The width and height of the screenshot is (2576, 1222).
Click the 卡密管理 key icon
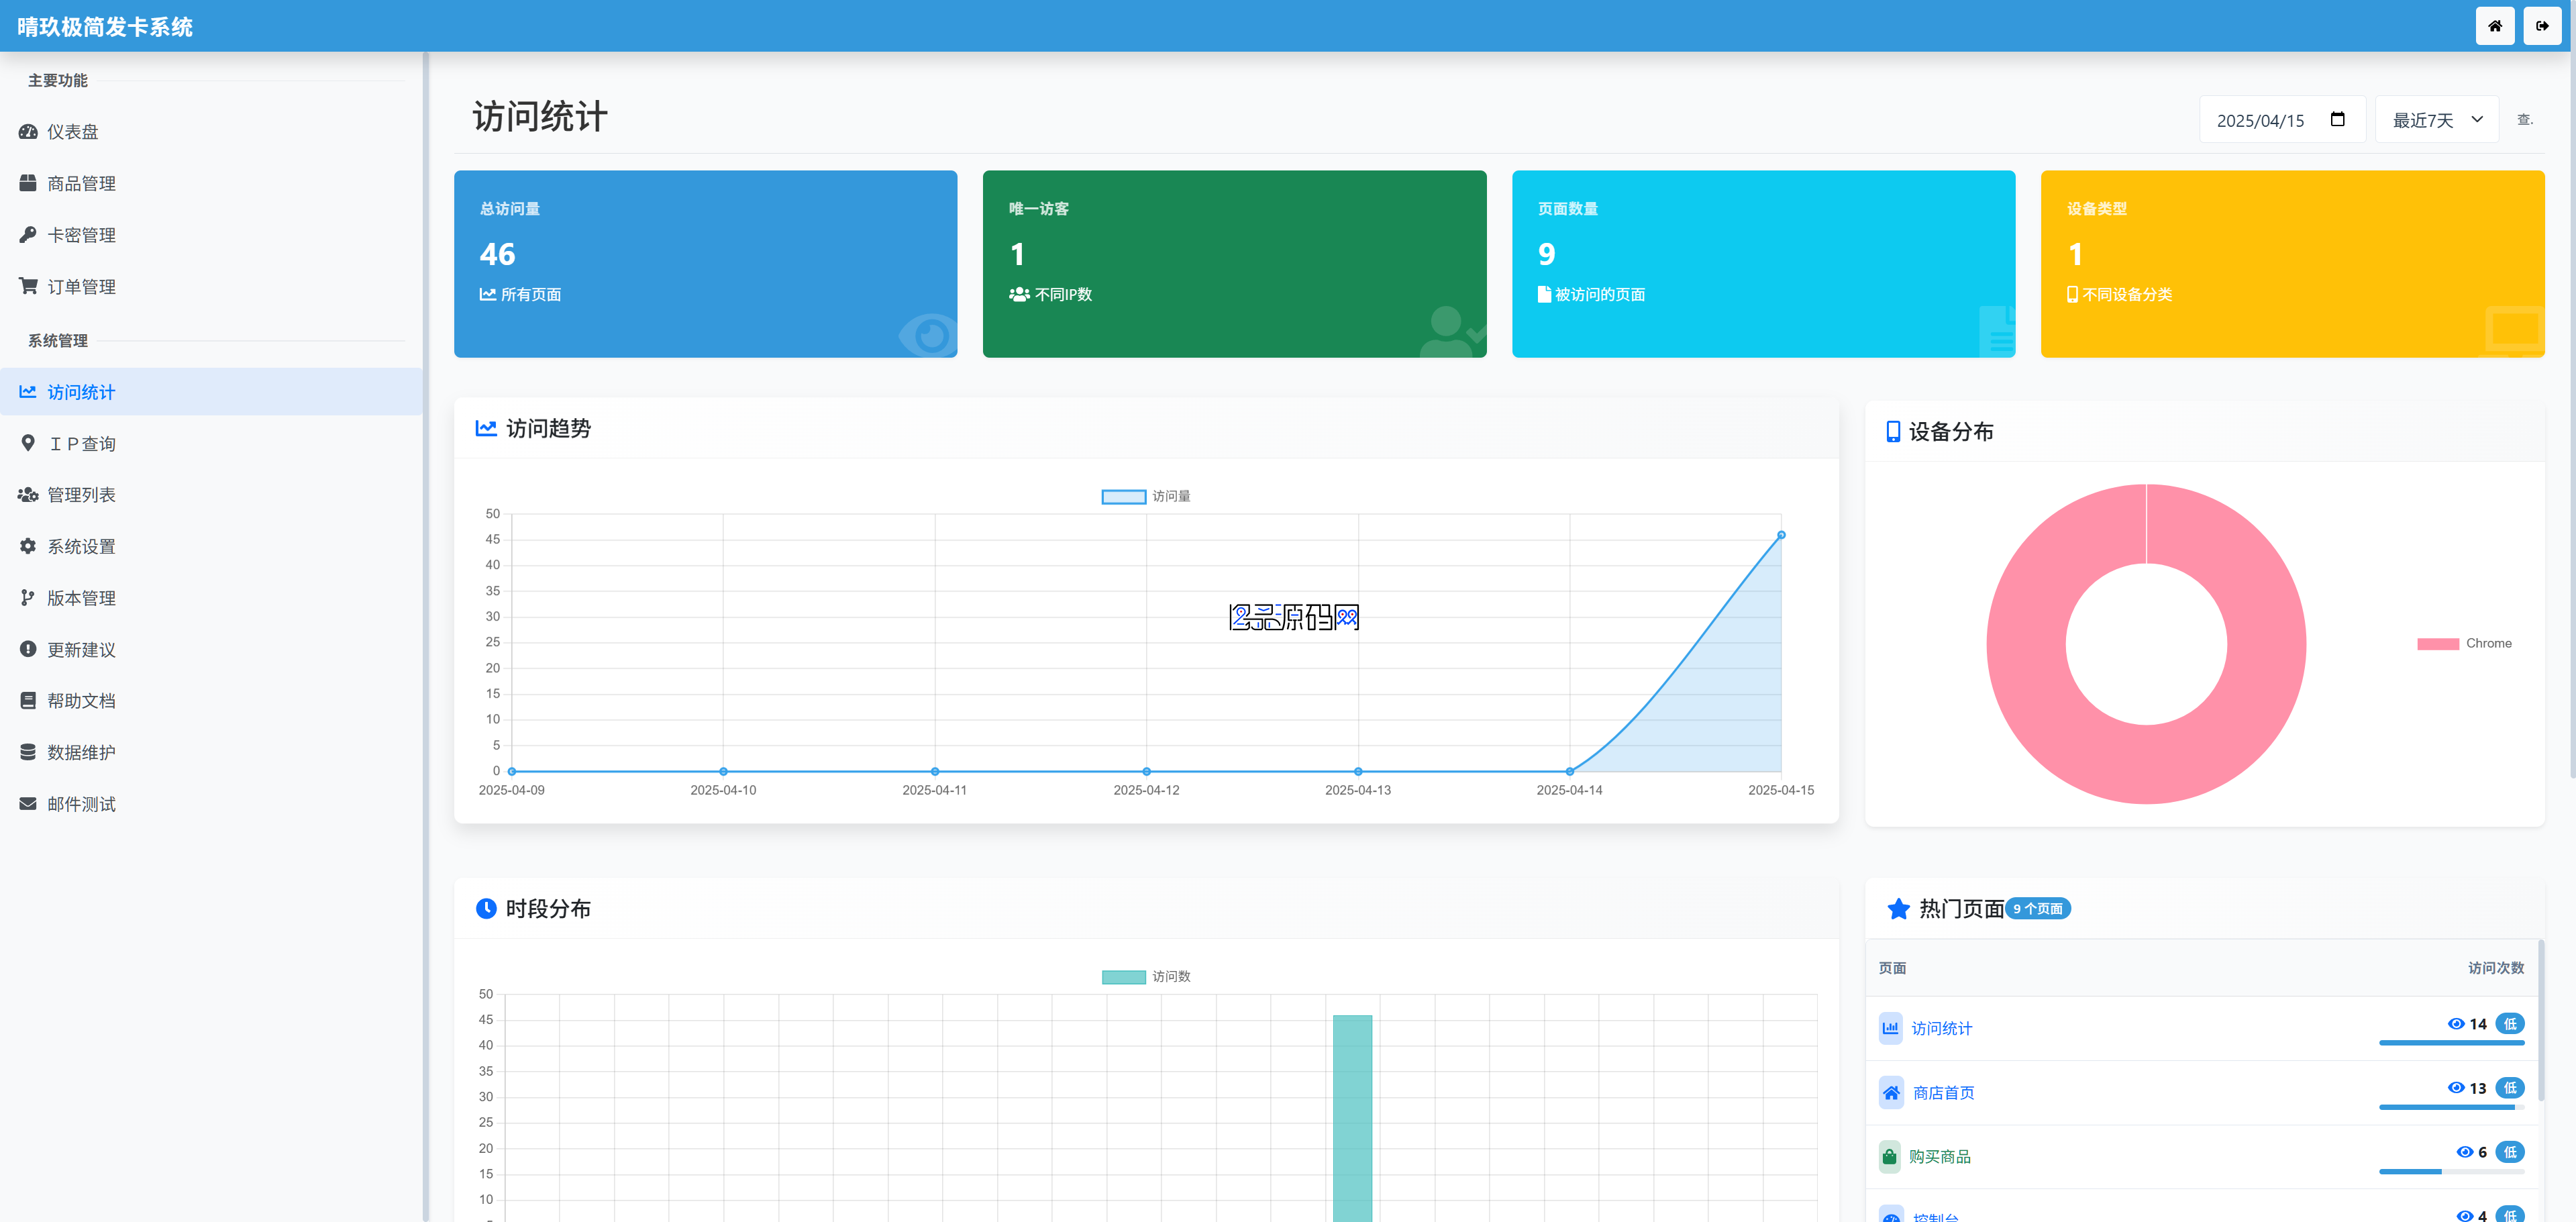pos(28,235)
